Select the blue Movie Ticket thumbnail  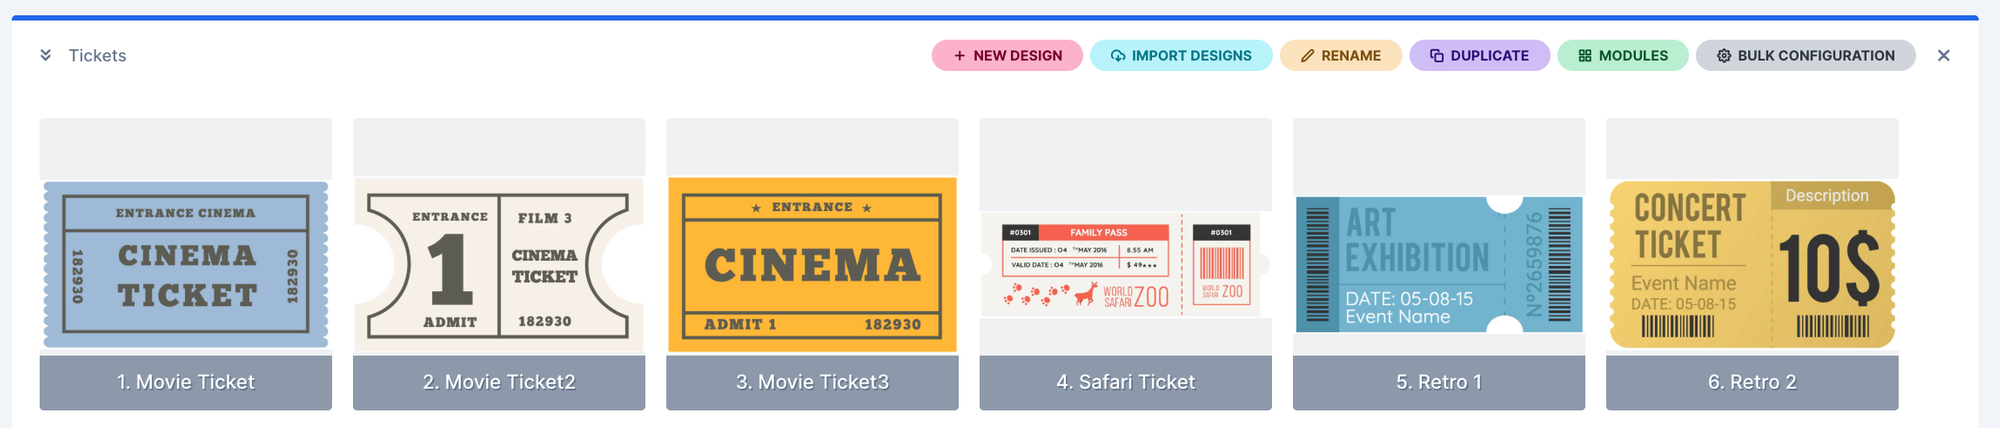coord(186,265)
